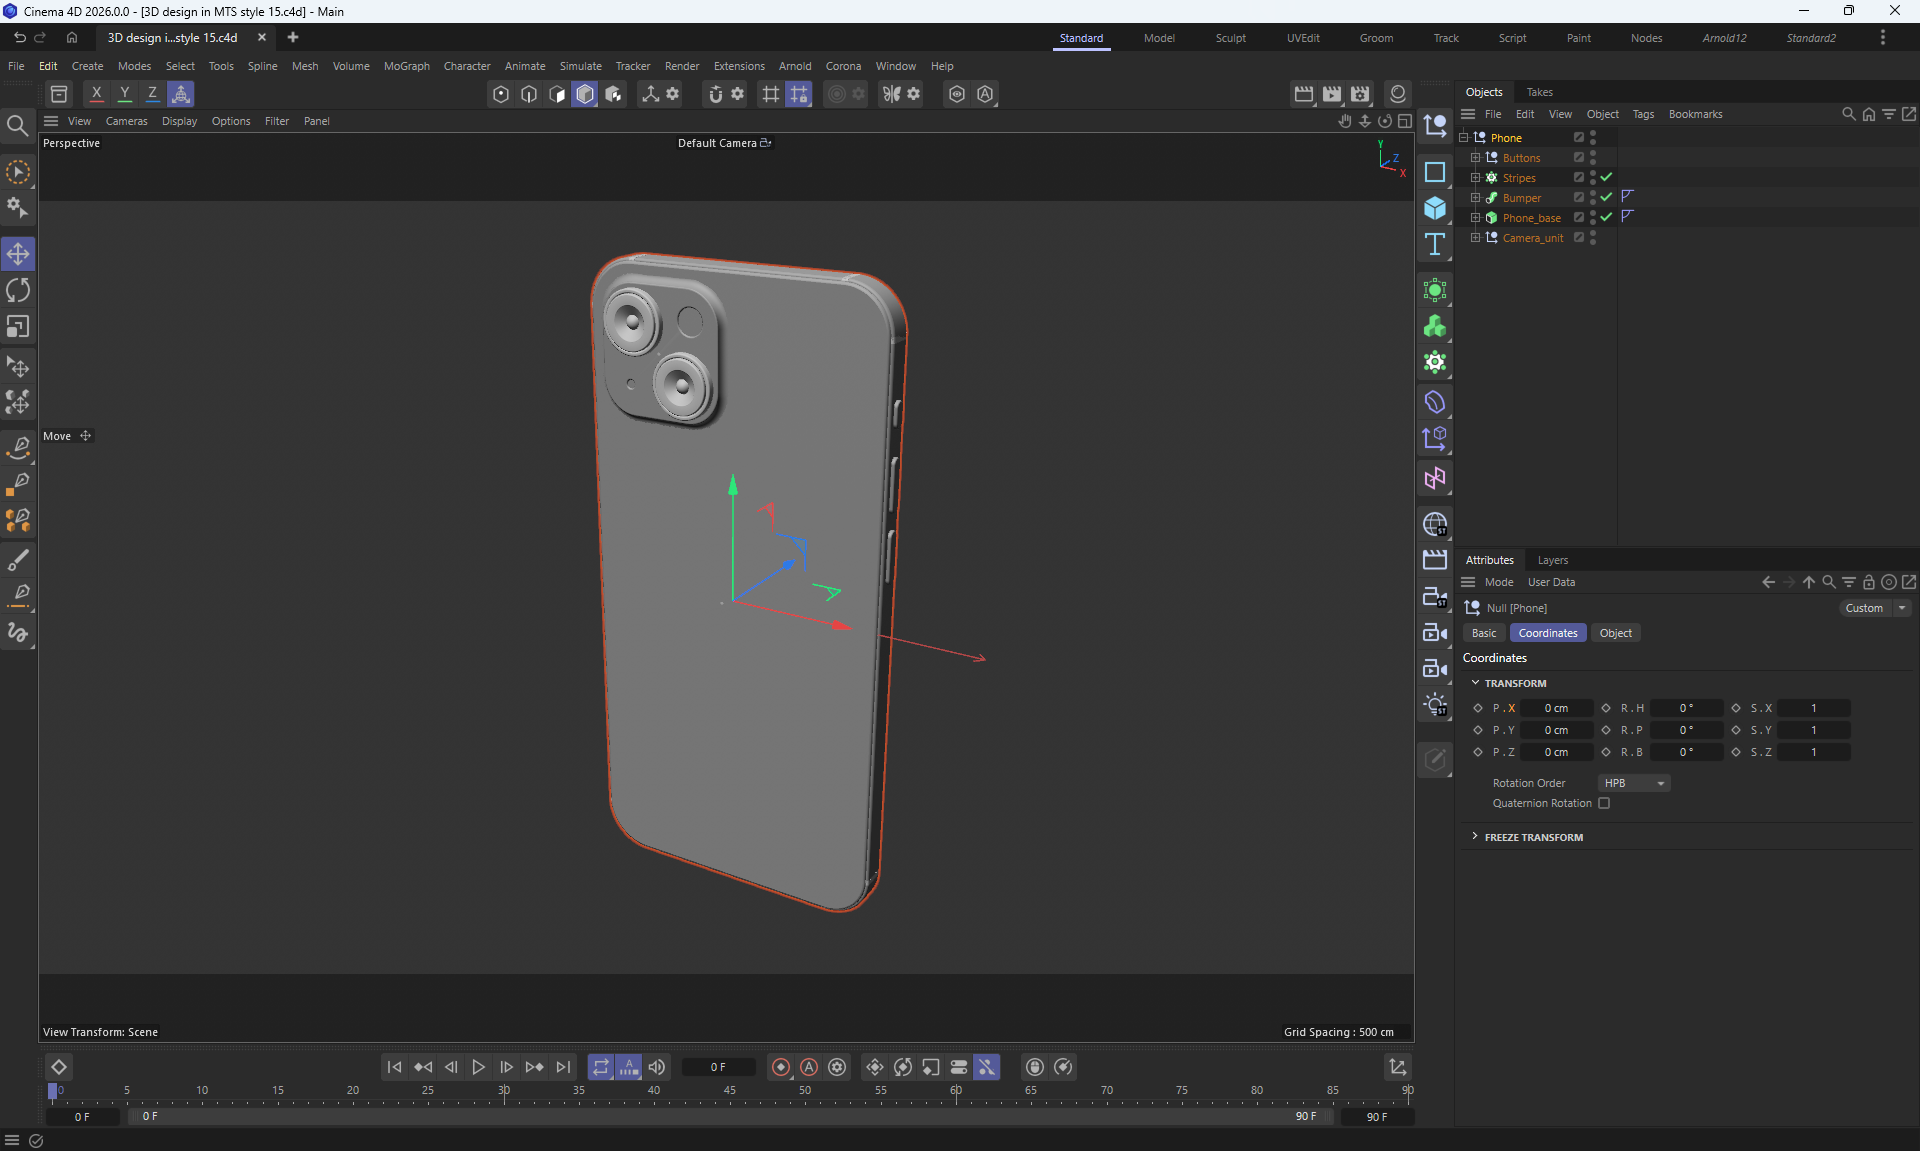Select the Scale tool in left toolbar

tap(18, 327)
